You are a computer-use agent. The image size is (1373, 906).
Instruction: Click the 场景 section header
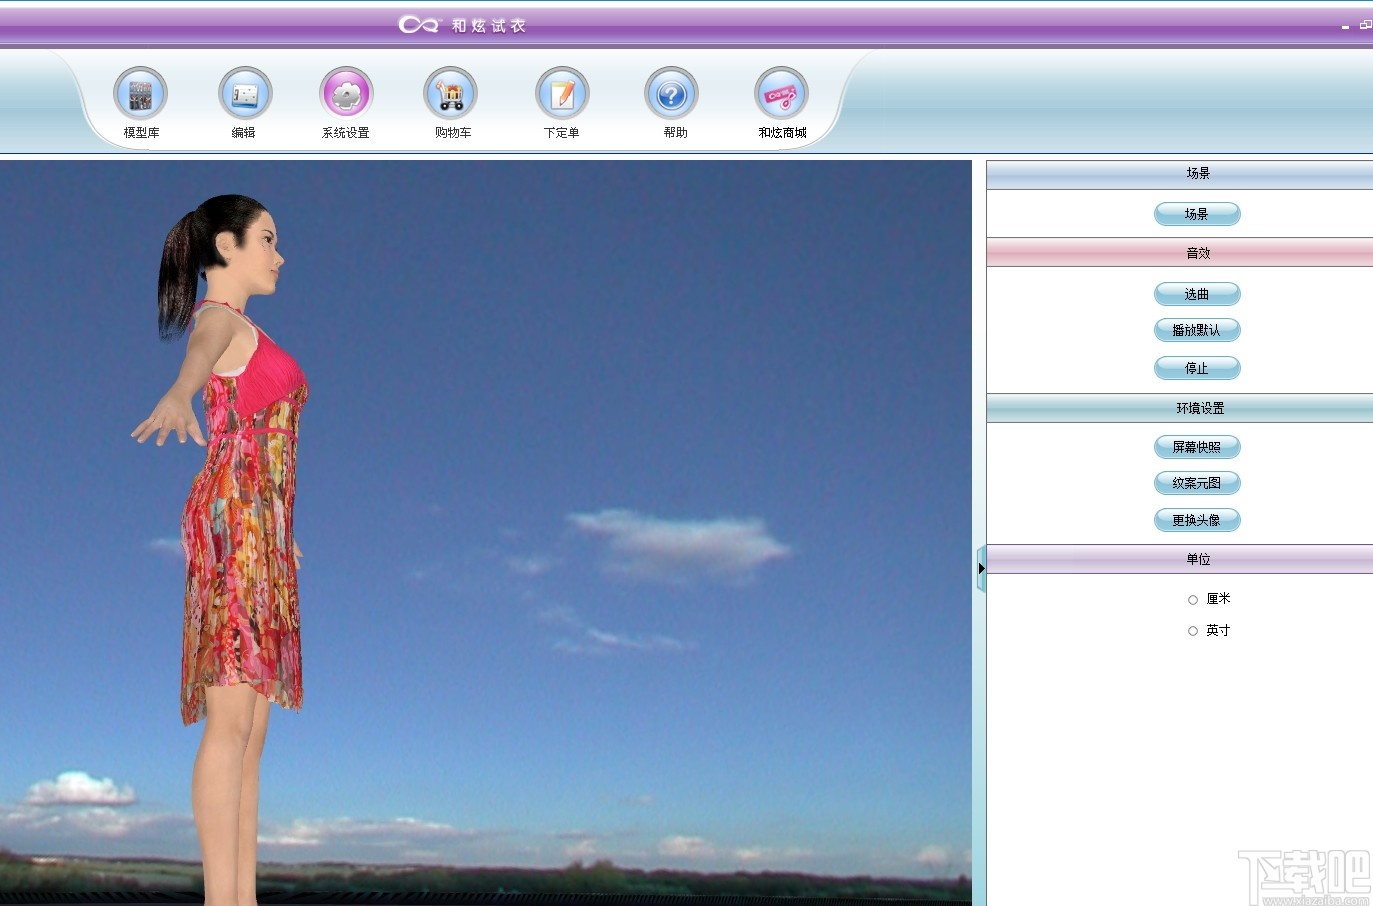click(x=1180, y=174)
